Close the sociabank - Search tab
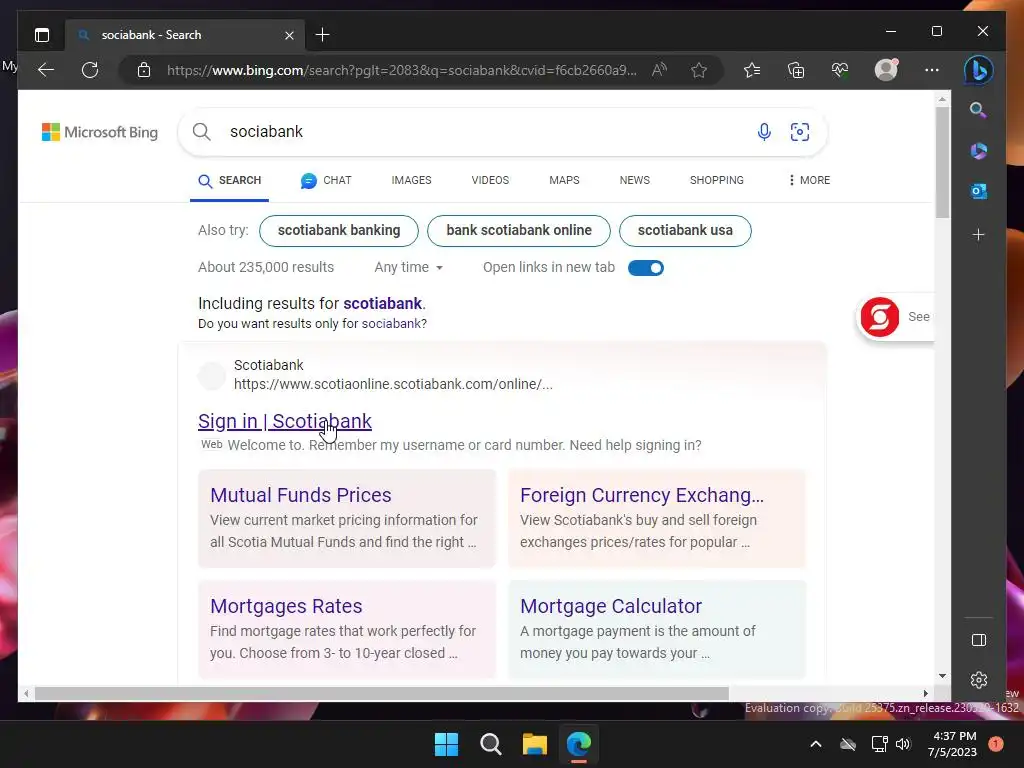Screen dimensions: 1024x768 [289, 35]
